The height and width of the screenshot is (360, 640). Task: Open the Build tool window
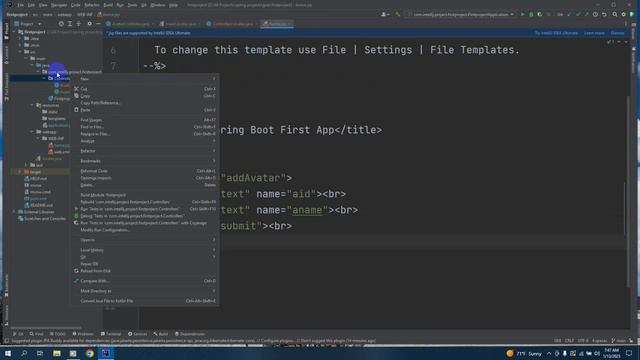click(x=161, y=334)
